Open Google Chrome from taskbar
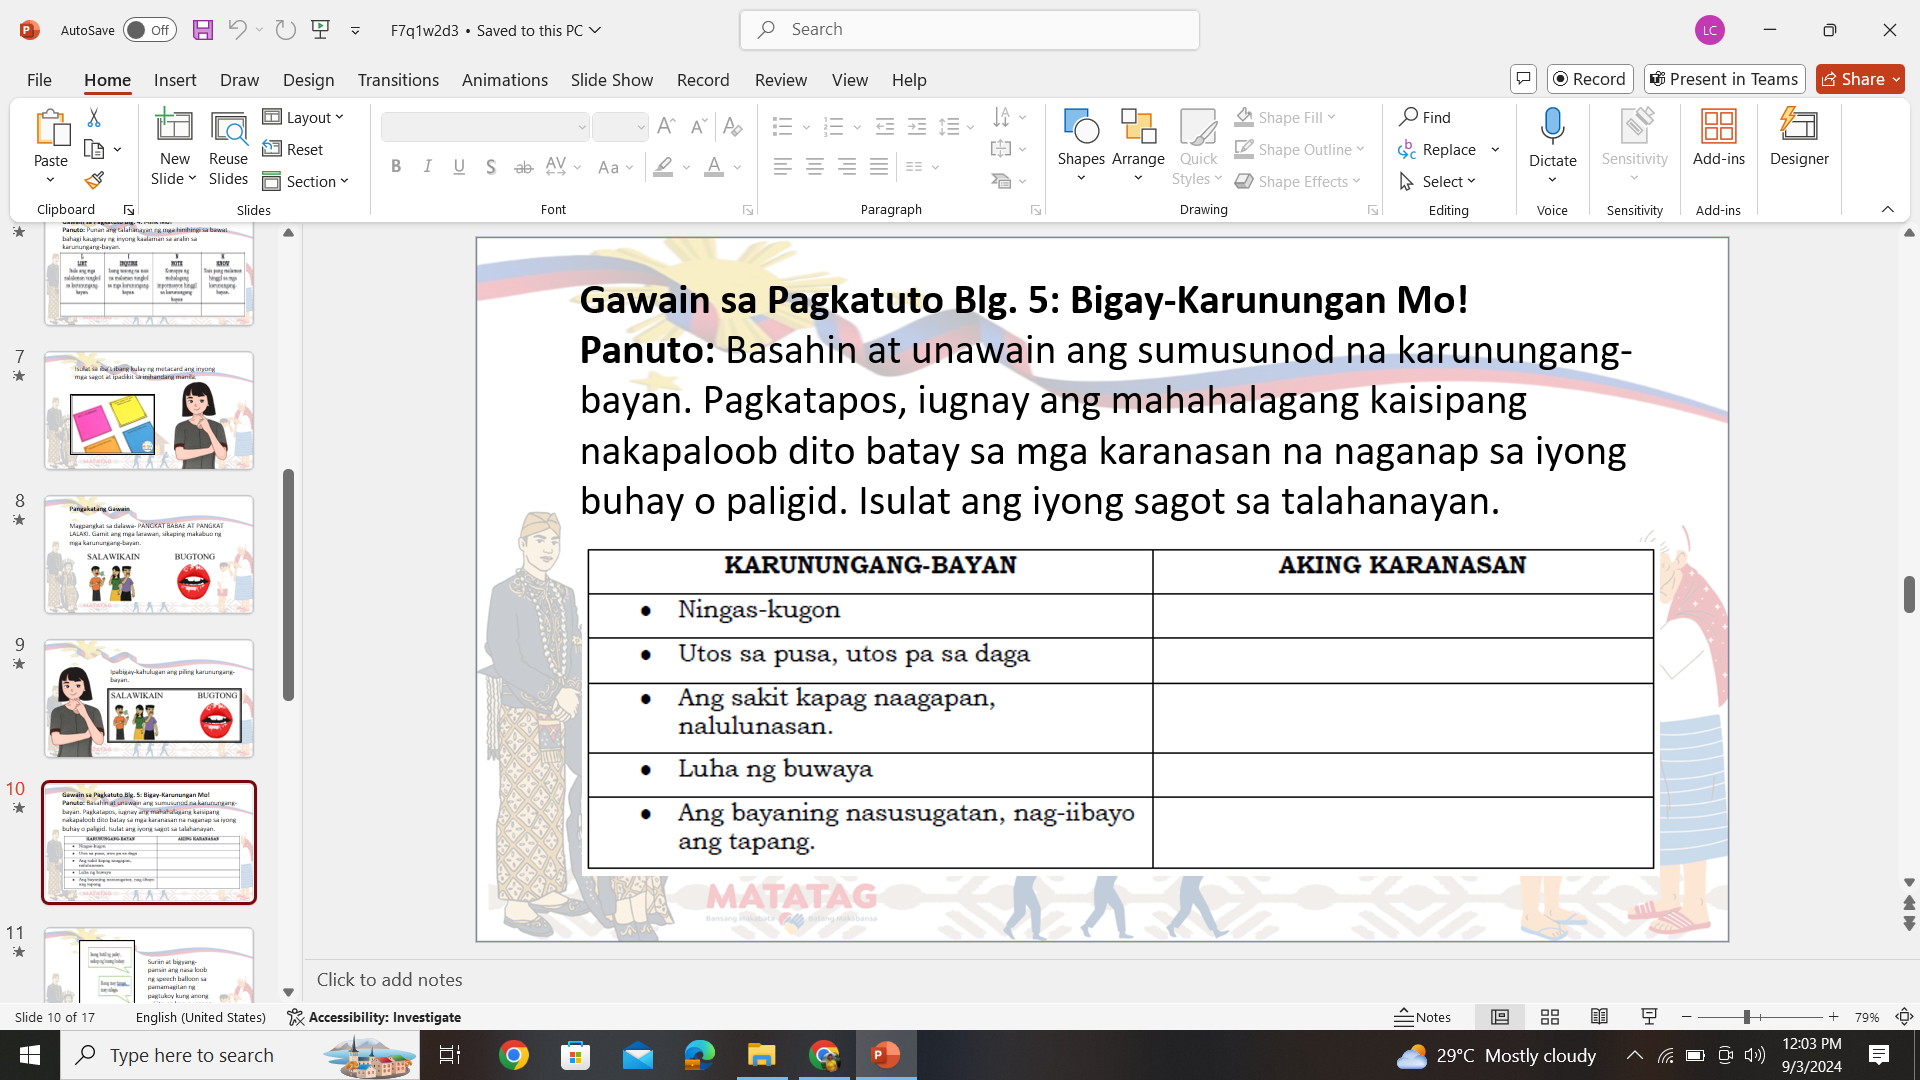1920x1080 pixels. coord(514,1055)
